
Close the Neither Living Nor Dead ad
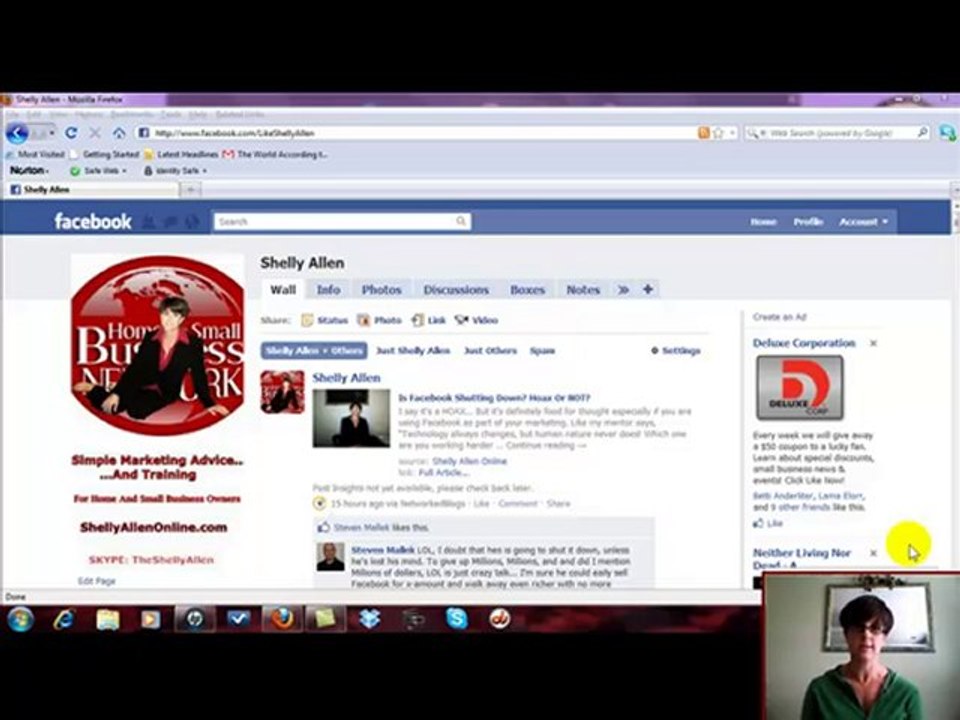click(x=874, y=553)
